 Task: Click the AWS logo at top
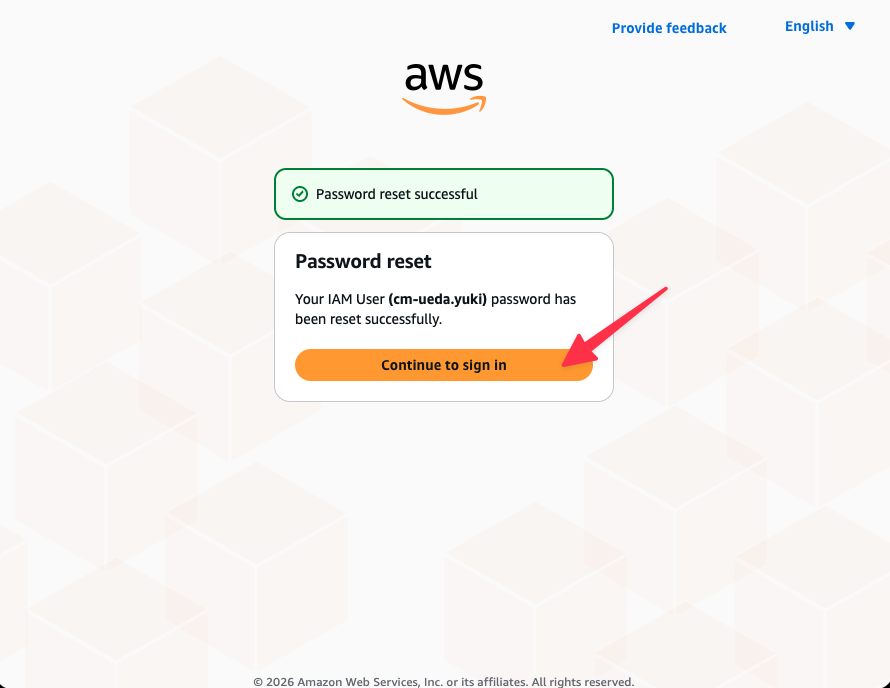tap(444, 89)
